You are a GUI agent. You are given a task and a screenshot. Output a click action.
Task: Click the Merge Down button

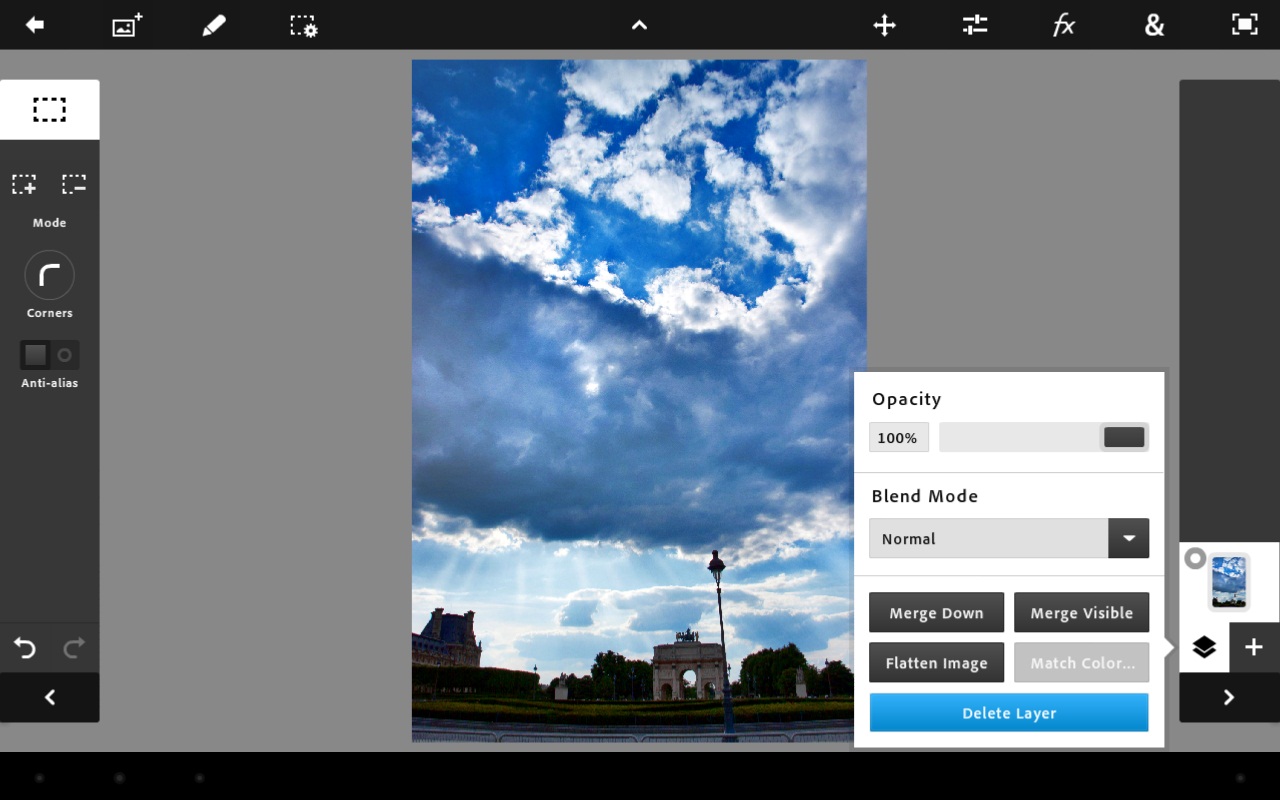[x=936, y=613]
